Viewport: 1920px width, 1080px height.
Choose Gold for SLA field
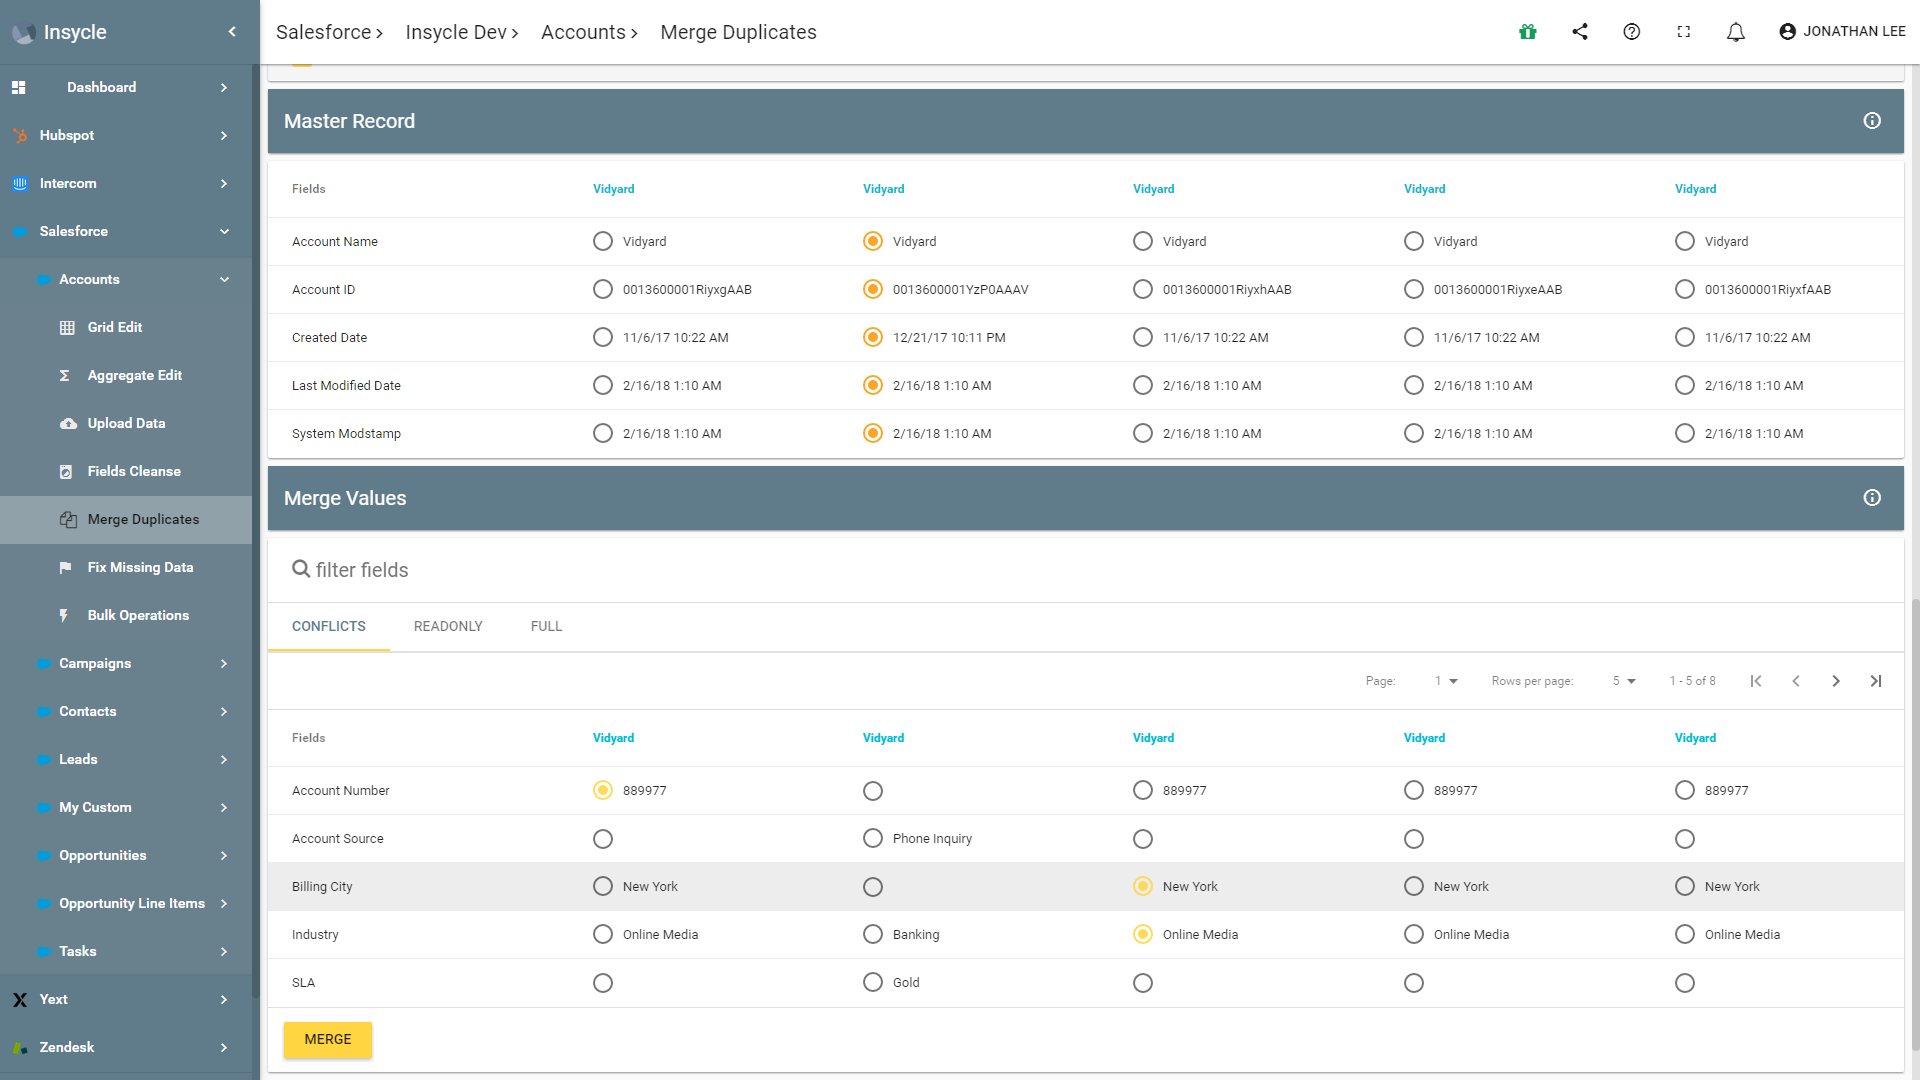coord(873,983)
